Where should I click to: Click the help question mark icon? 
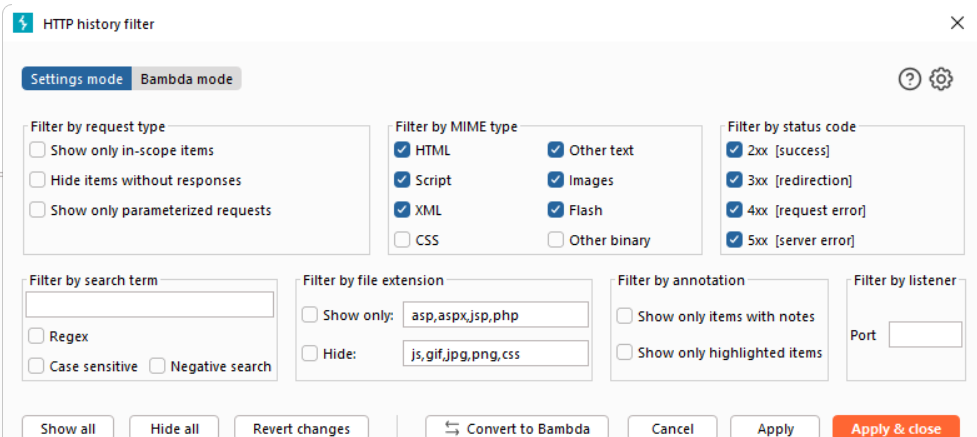[909, 80]
